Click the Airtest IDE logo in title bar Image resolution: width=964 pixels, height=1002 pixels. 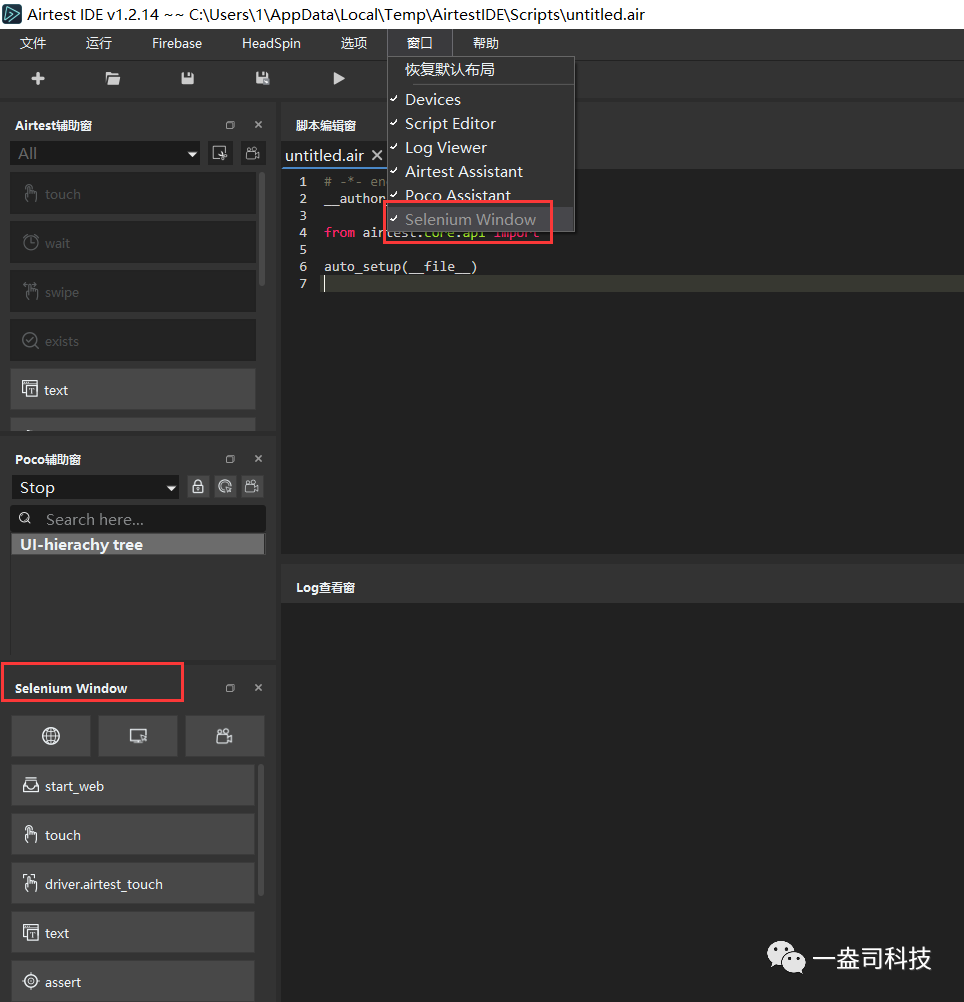[11, 14]
